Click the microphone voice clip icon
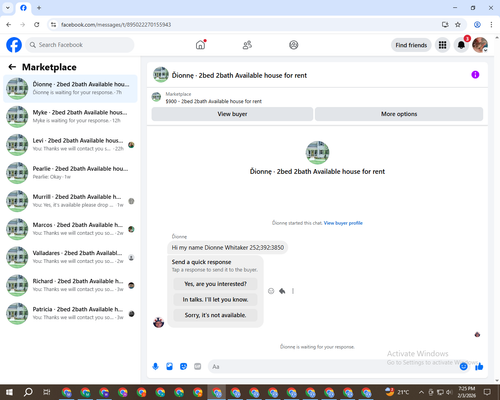The height and width of the screenshot is (400, 500). coord(155,367)
